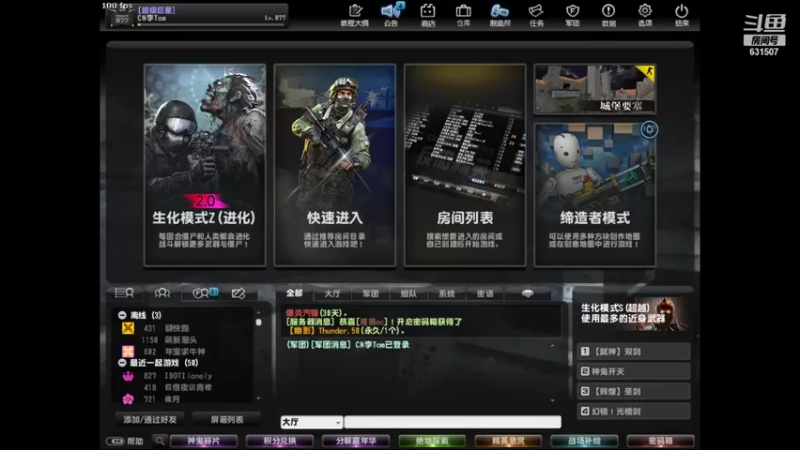The width and height of the screenshot is (800, 450).
Task: Click the 密码箱 event button
Action: 660,441
